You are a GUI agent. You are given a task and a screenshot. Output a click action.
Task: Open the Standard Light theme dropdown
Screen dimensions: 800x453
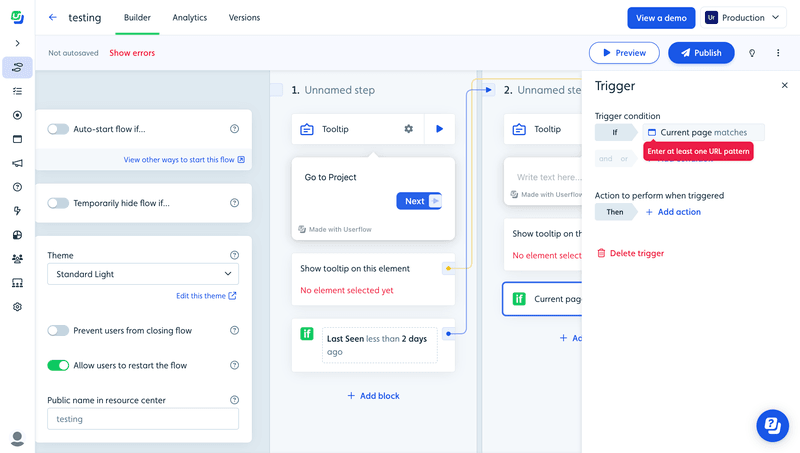143,274
